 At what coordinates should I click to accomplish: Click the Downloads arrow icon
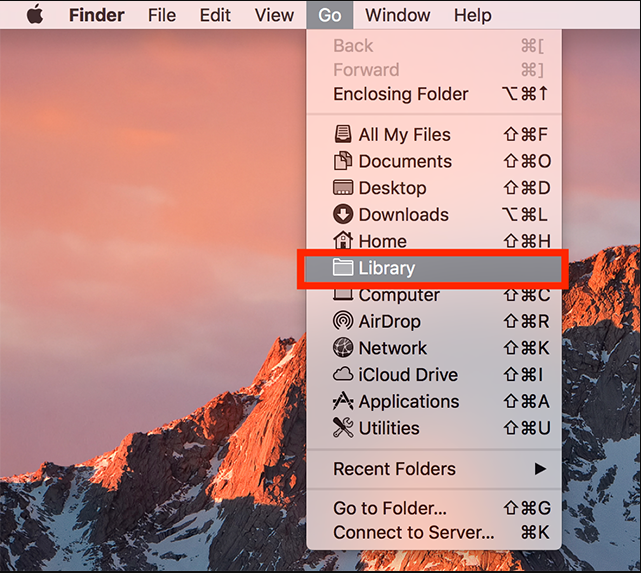[343, 214]
